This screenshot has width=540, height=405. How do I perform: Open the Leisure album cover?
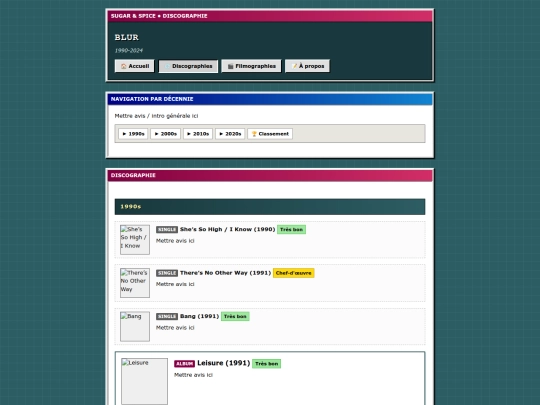click(144, 381)
